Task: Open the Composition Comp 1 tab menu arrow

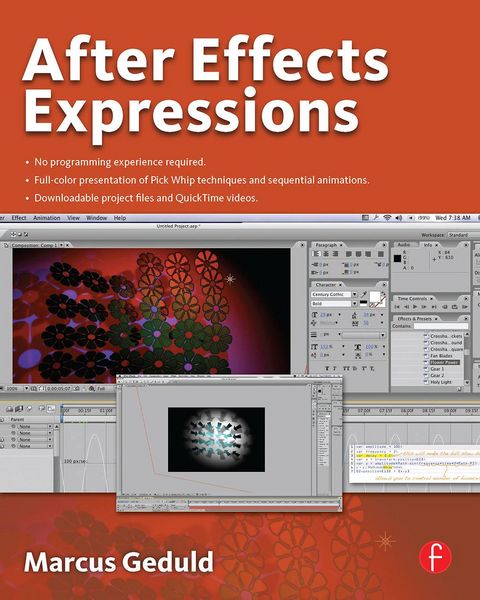Action: (62, 245)
